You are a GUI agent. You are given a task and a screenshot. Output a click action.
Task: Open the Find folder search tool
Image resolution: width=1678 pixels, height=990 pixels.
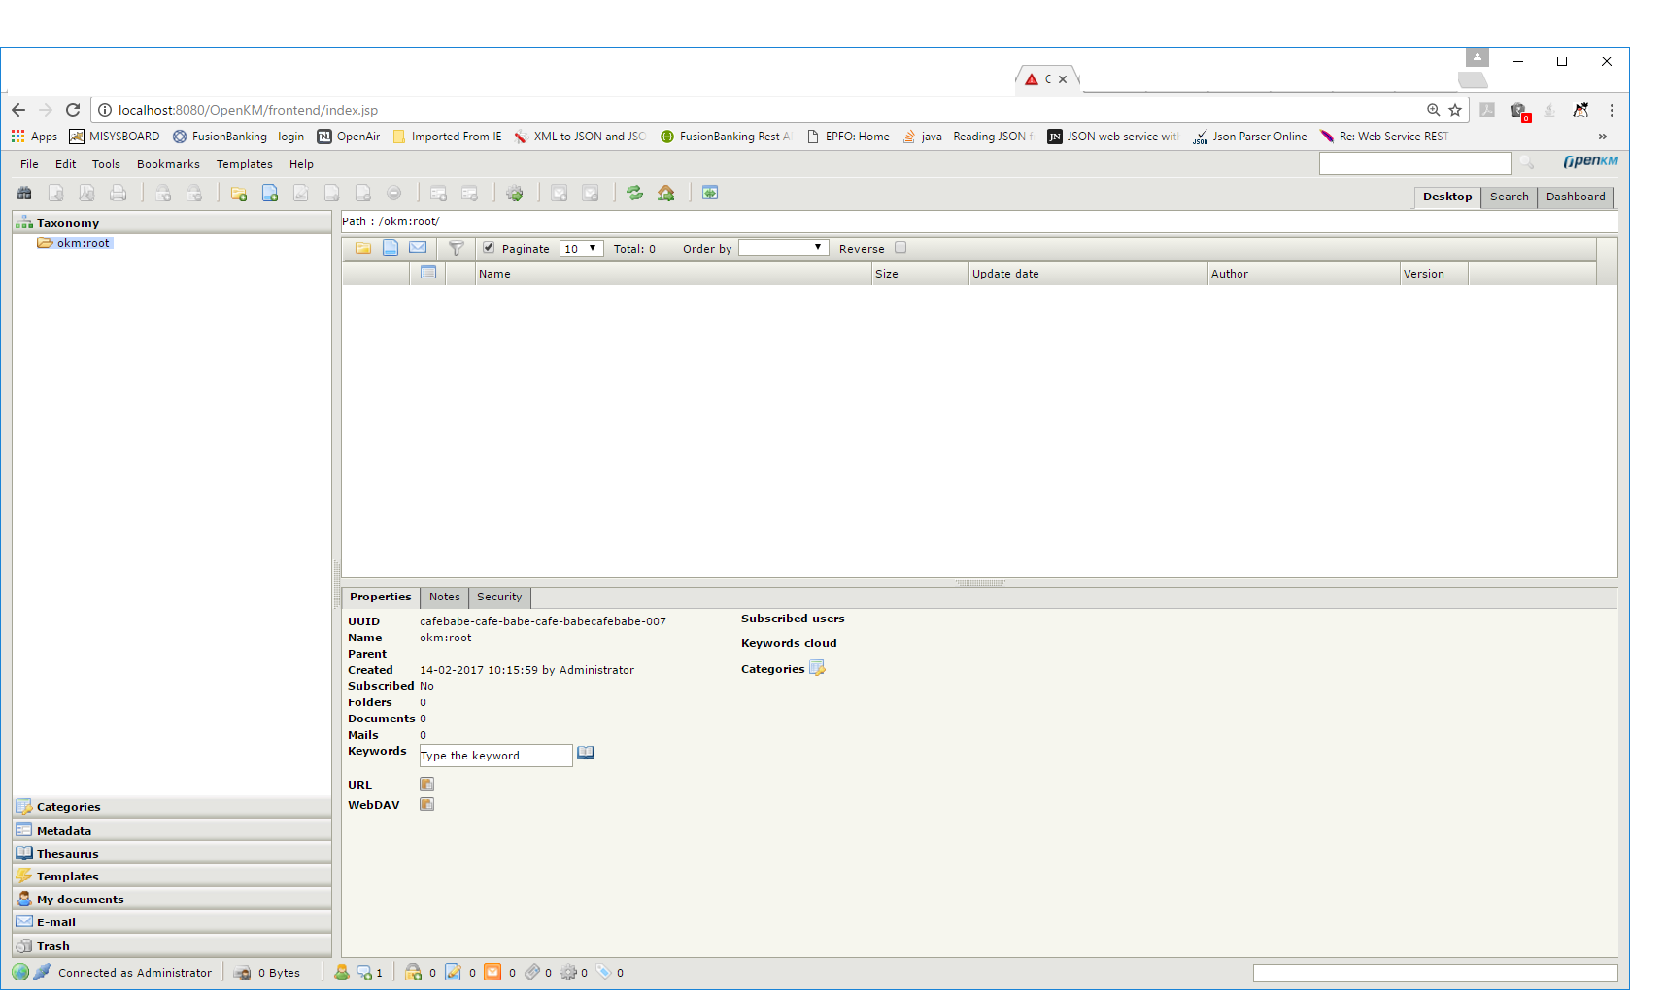point(24,192)
